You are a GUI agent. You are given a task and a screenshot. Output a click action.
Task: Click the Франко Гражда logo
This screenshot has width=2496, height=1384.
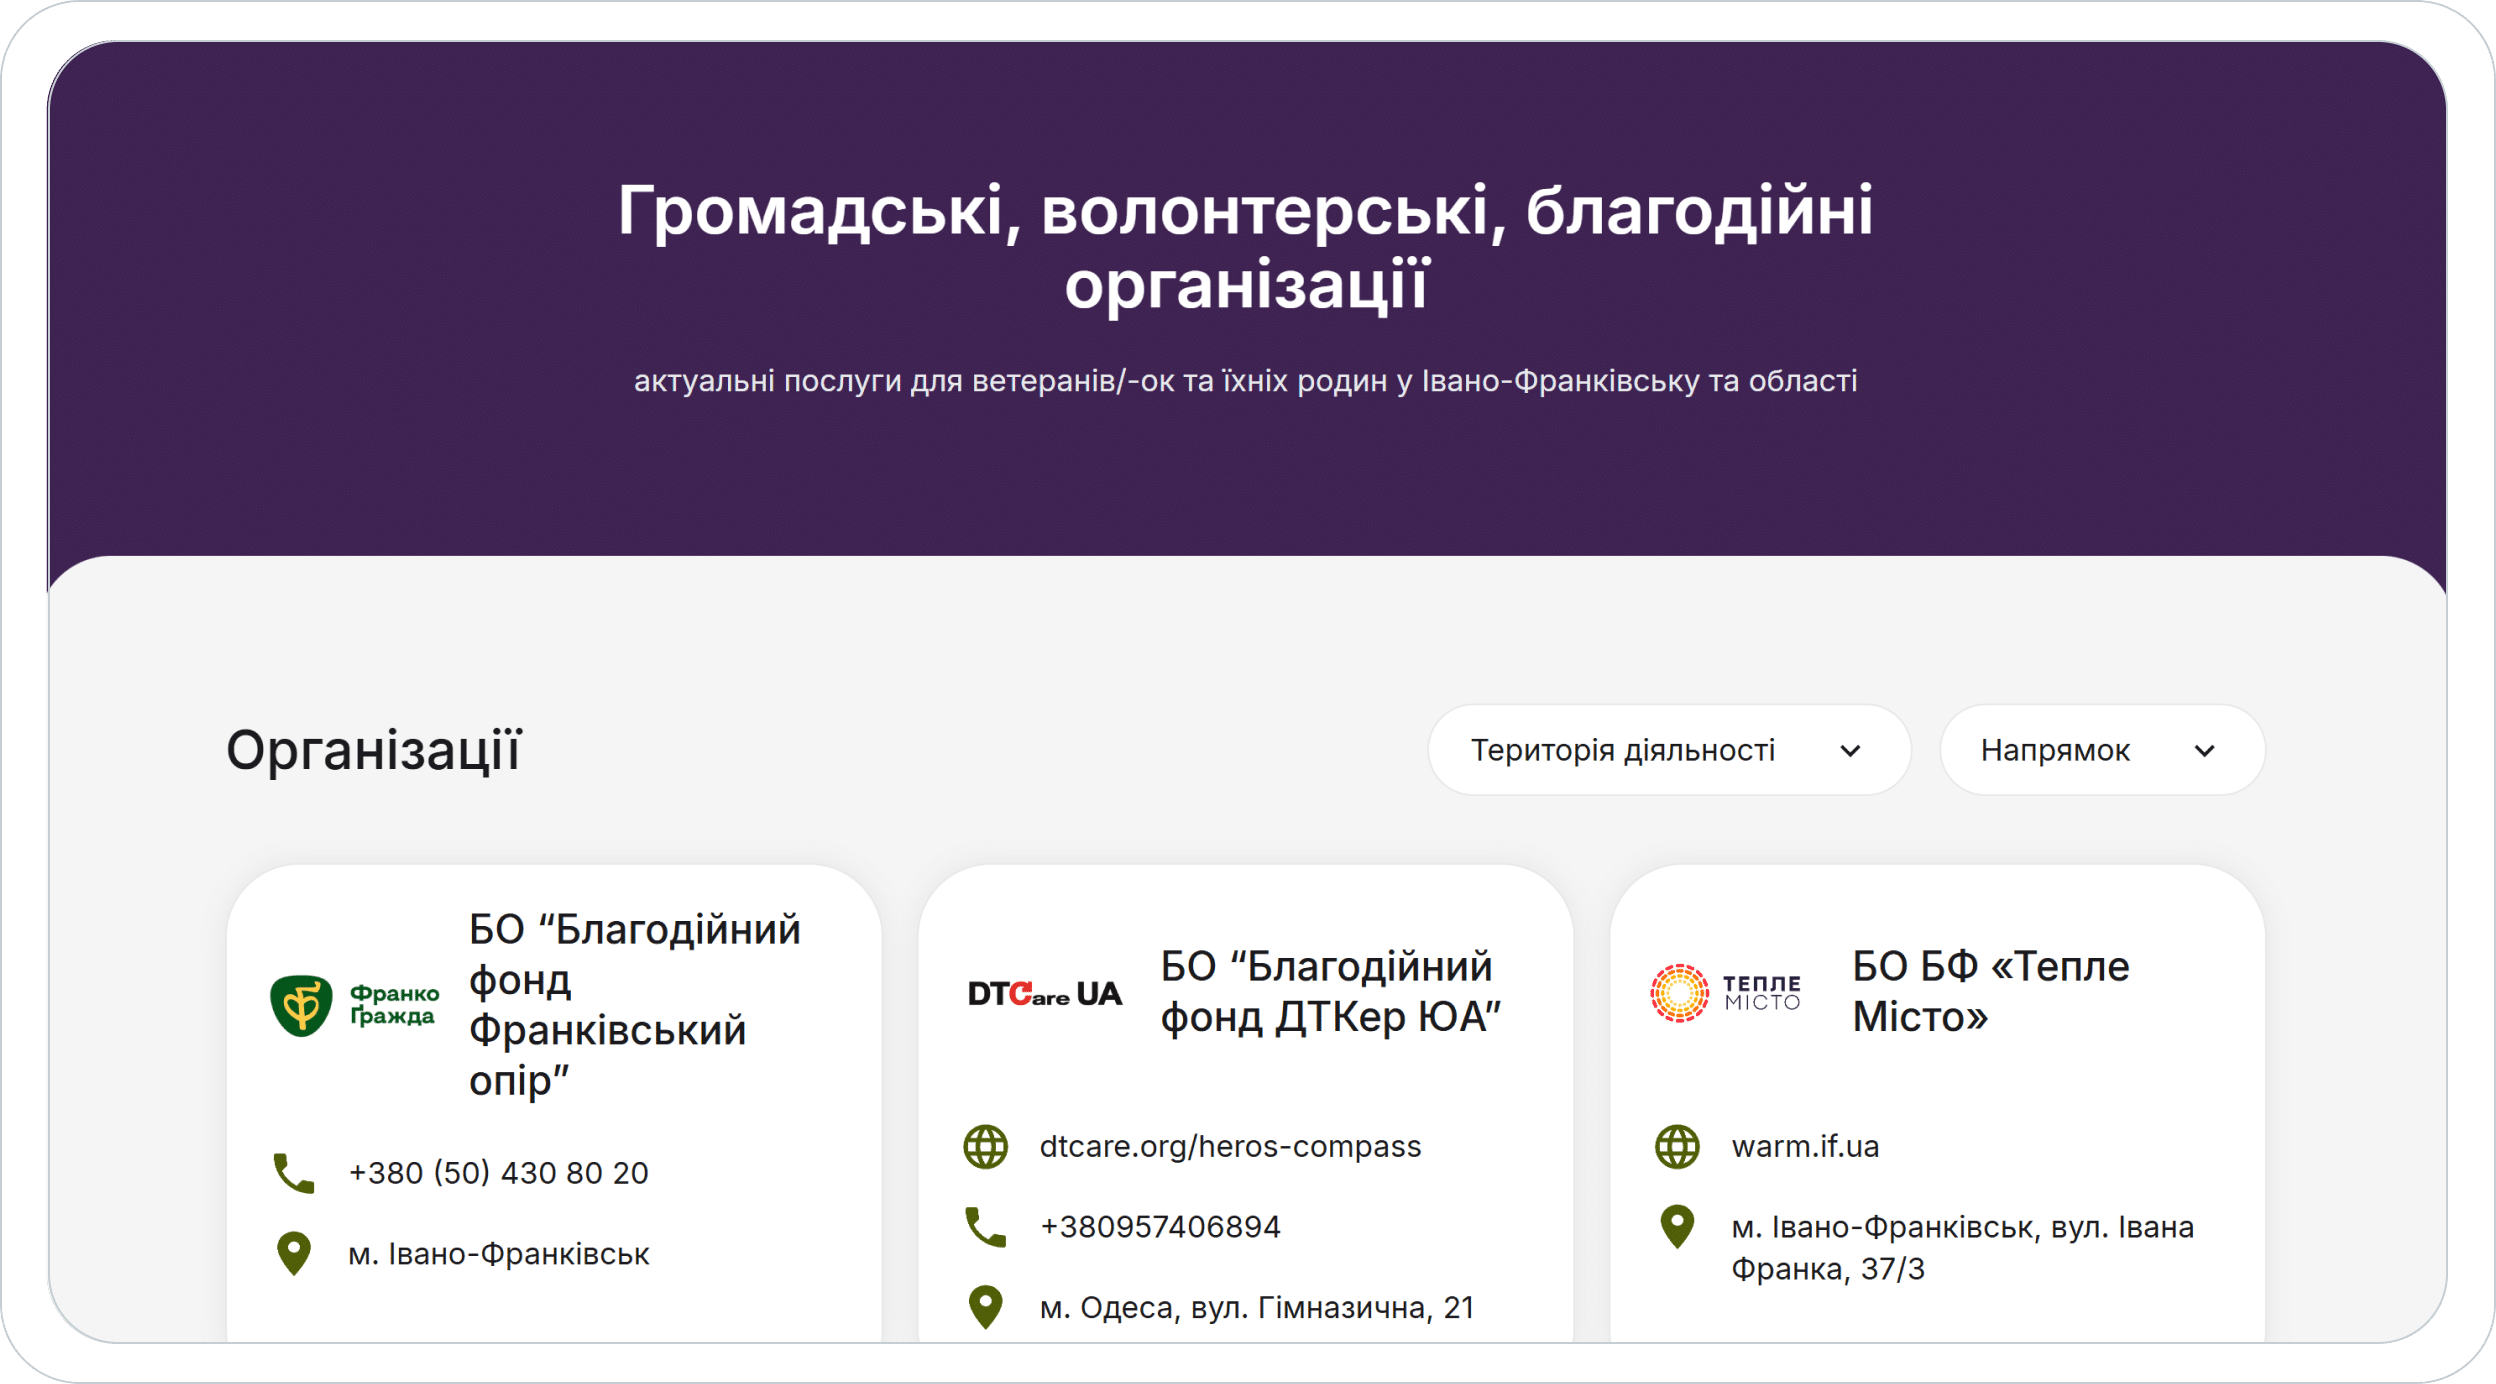[354, 1005]
